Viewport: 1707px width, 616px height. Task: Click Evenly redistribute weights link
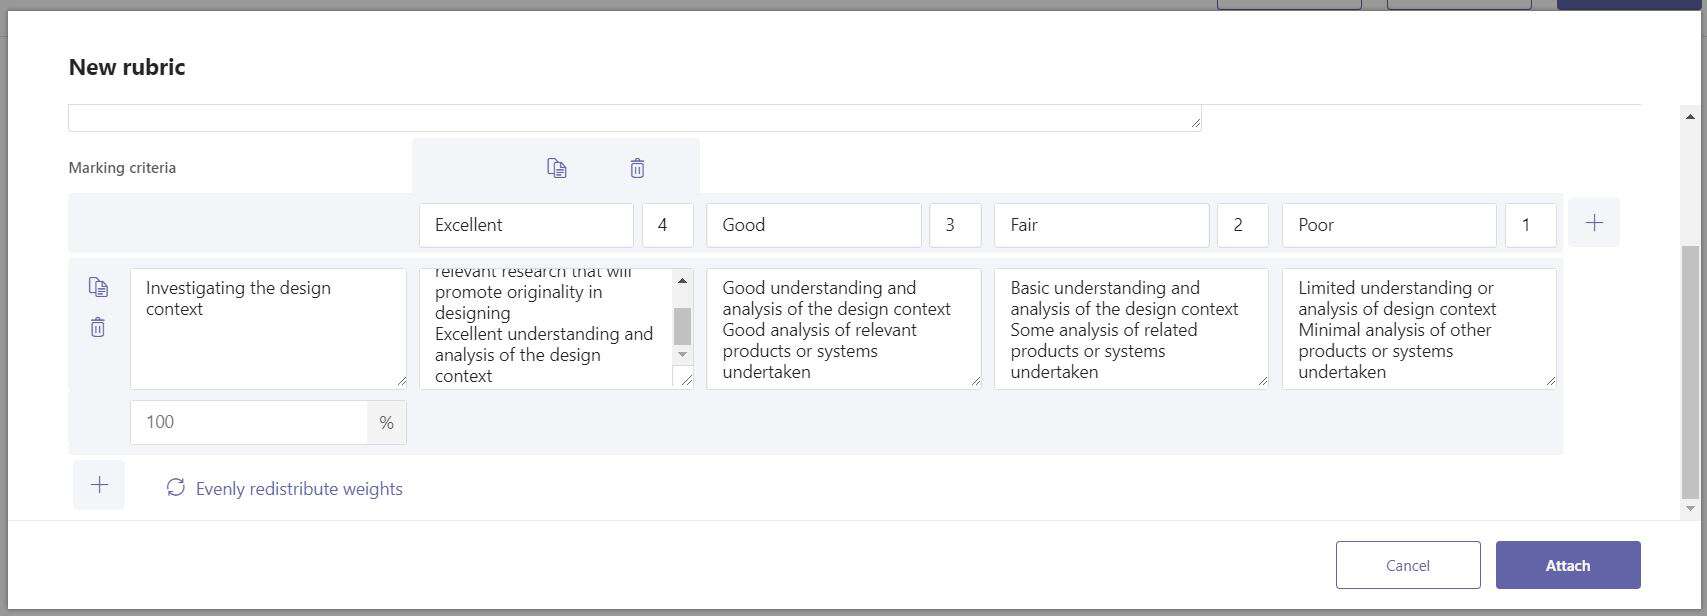(299, 489)
